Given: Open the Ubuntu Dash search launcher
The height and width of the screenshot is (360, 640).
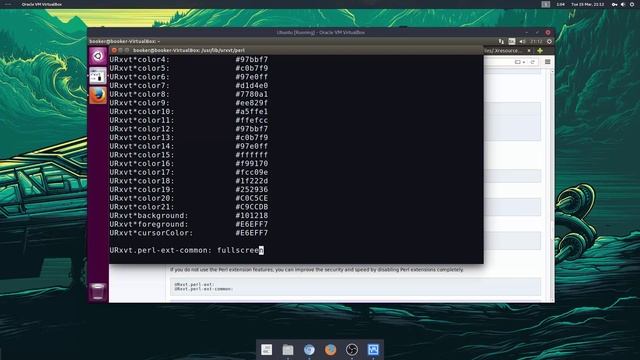Looking at the screenshot, I should [x=98, y=56].
